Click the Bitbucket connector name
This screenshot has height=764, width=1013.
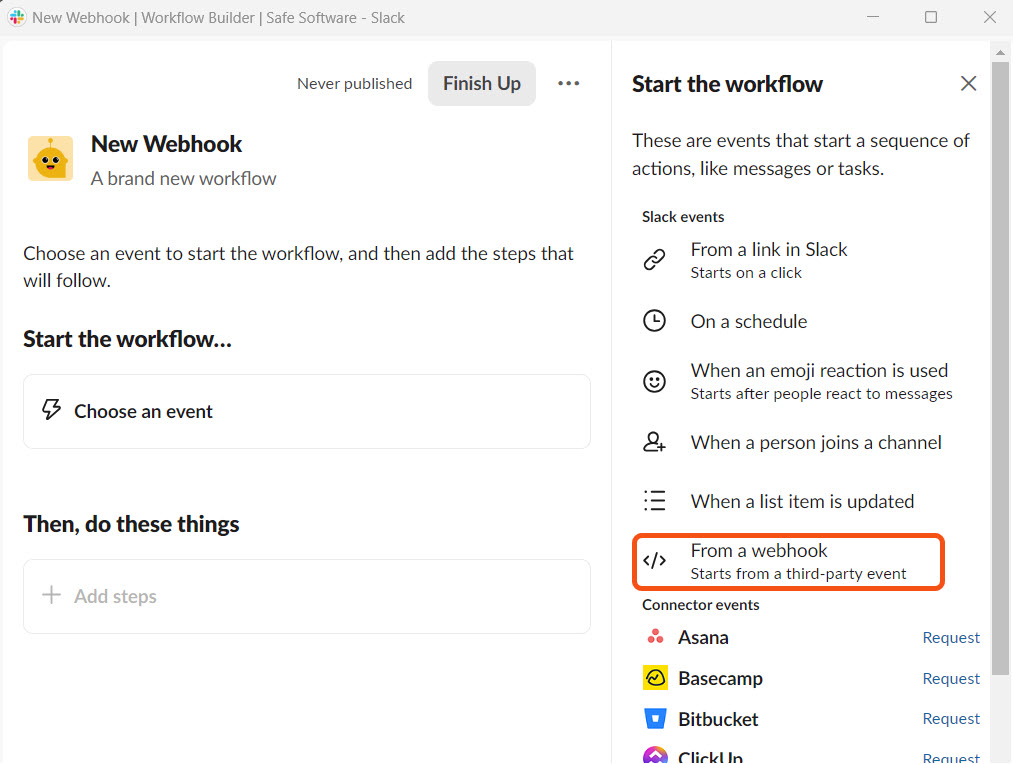click(x=718, y=719)
